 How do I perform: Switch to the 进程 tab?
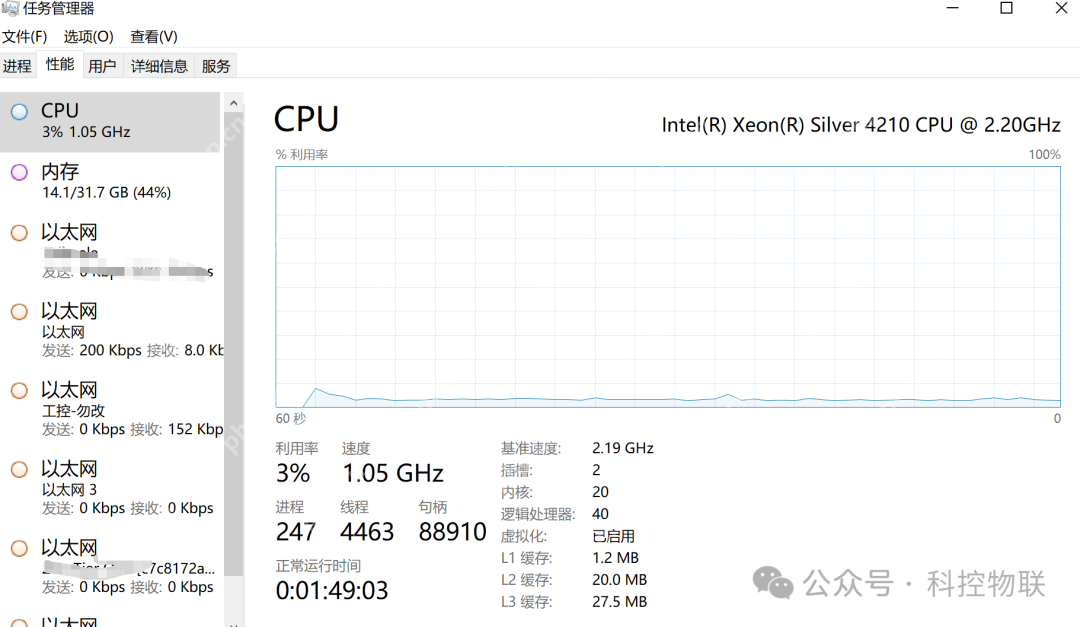(x=17, y=66)
